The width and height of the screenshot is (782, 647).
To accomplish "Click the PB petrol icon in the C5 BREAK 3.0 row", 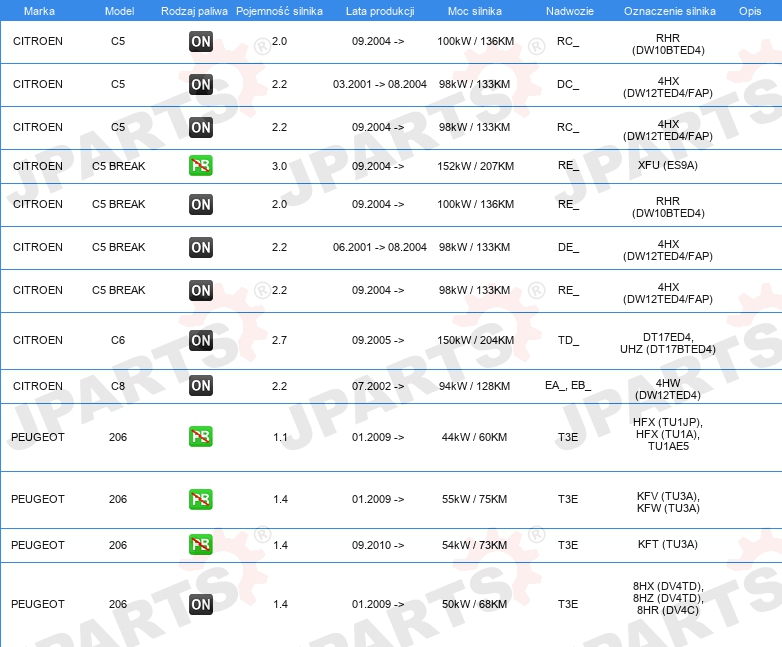I will click(201, 166).
